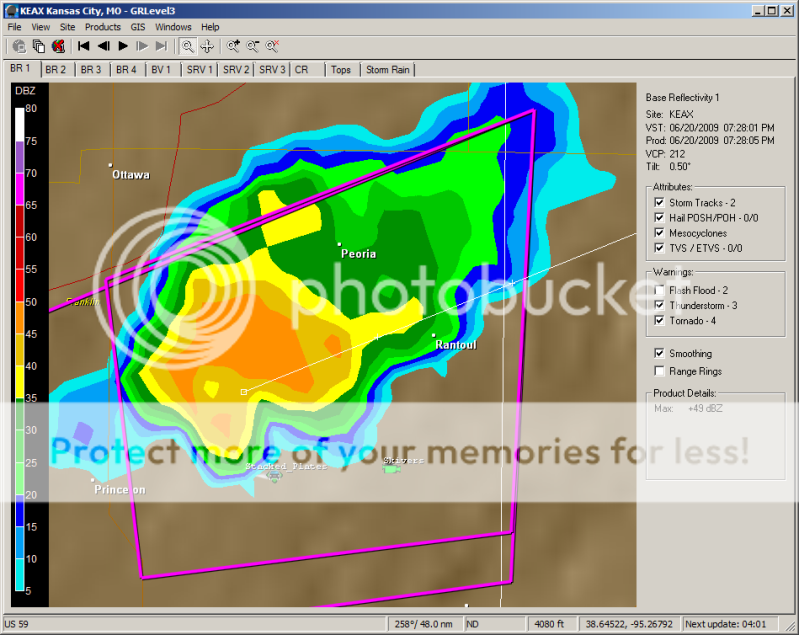The image size is (799, 635).
Task: Step forward one radar frame
Action: click(x=142, y=46)
